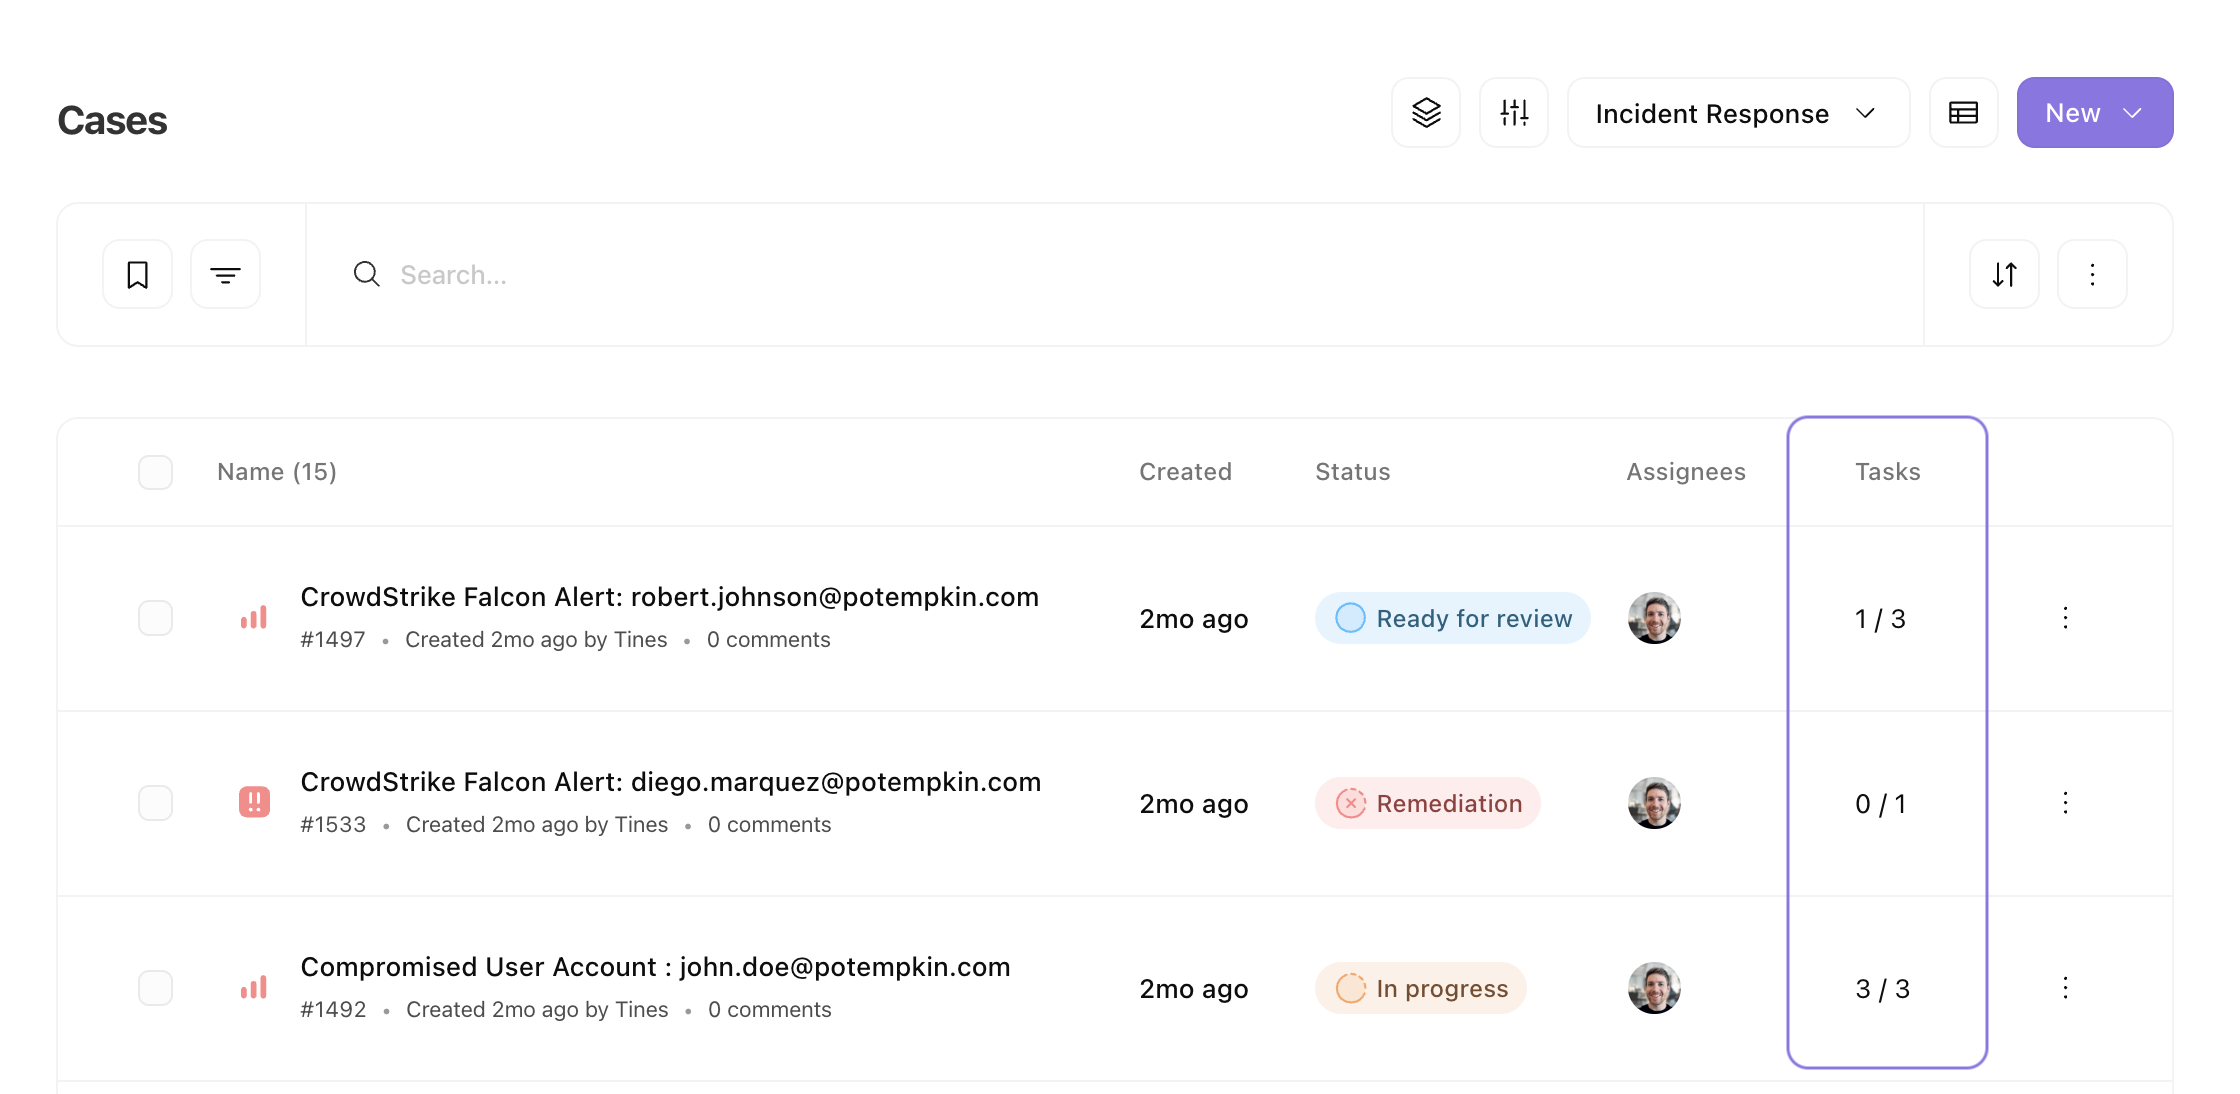Open the filter lines icon
The image size is (2240, 1094).
[x=226, y=274]
